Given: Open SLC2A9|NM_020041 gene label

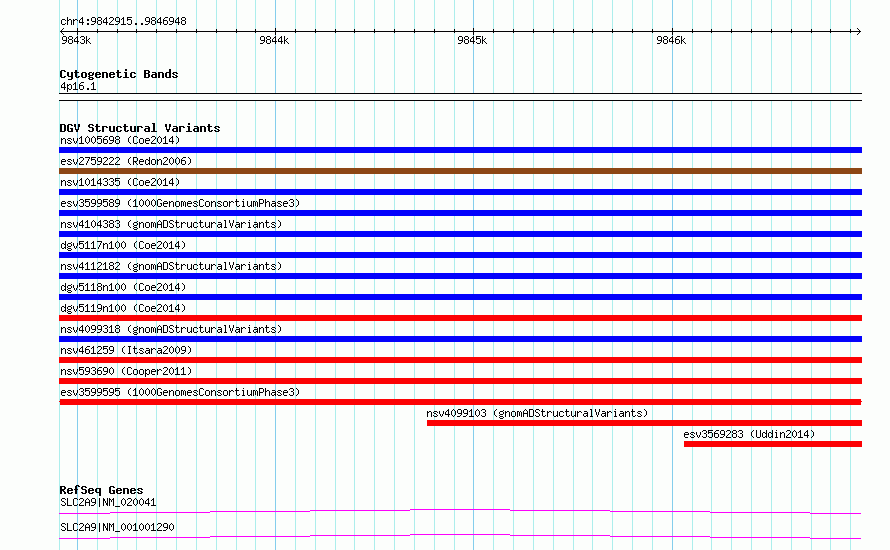Looking at the screenshot, I should coord(108,502).
